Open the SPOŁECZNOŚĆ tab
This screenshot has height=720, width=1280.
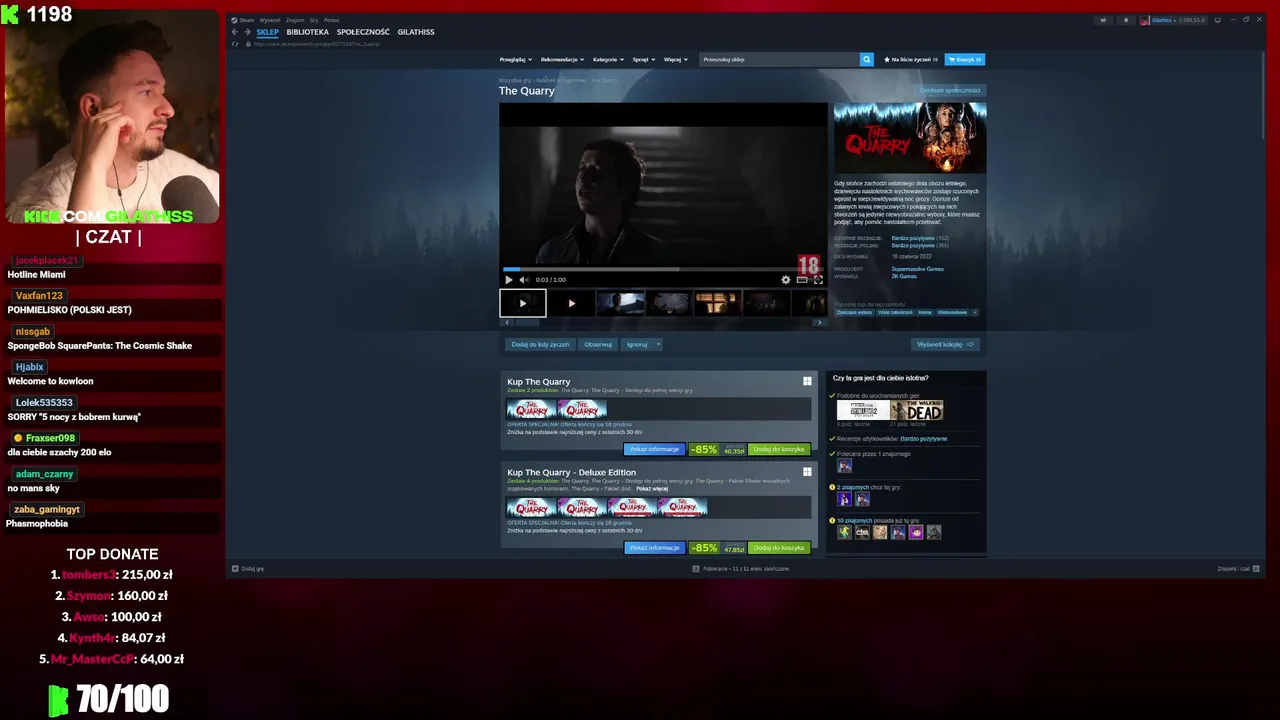[x=363, y=32]
